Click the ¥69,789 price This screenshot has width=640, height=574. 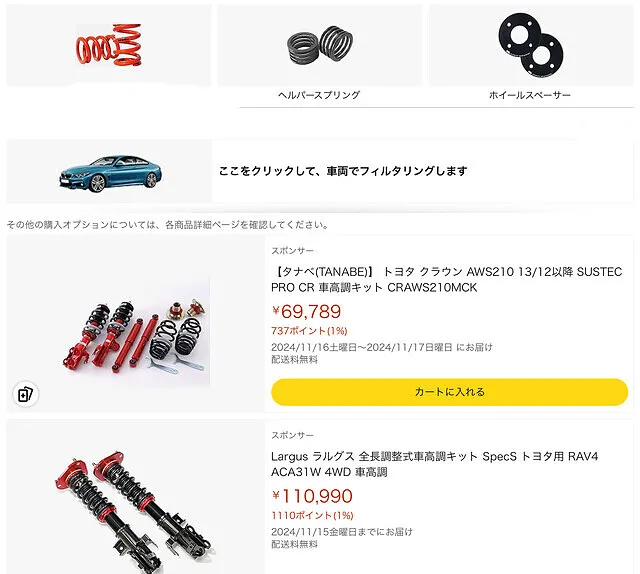[306, 312]
